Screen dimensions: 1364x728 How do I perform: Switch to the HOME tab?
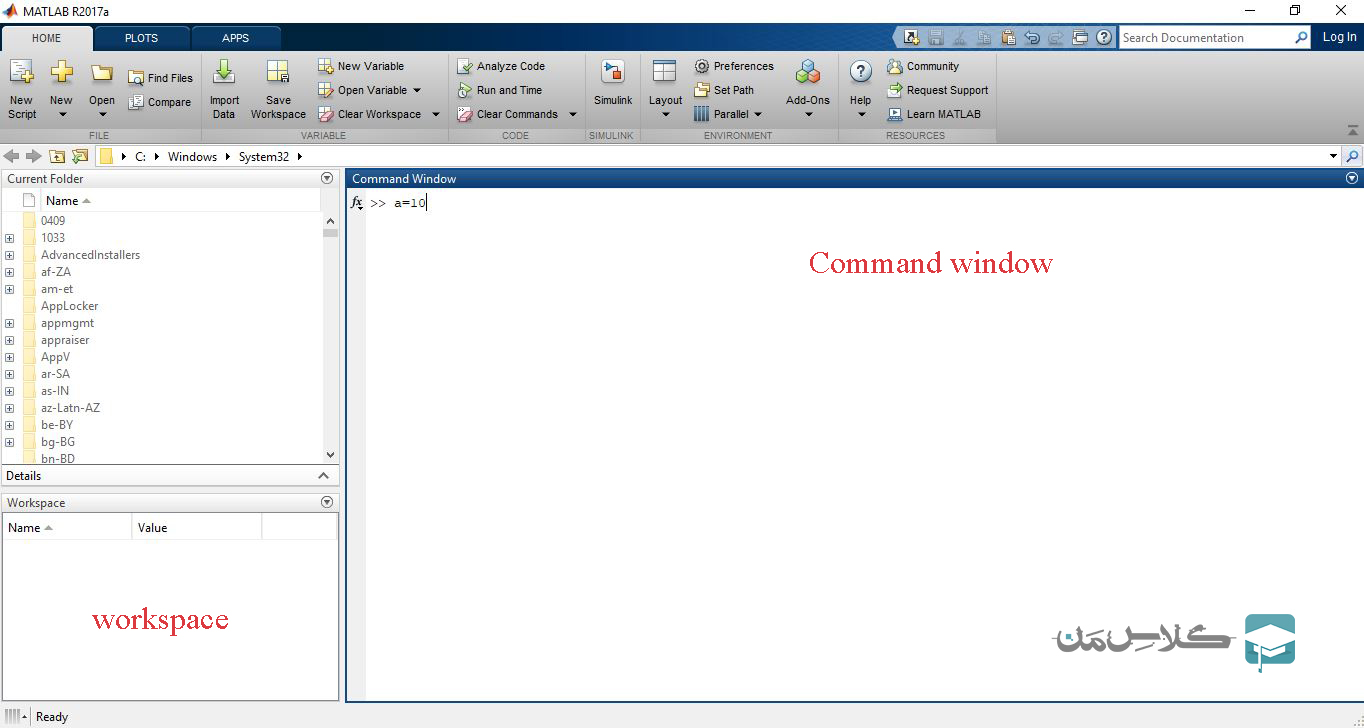click(x=47, y=38)
